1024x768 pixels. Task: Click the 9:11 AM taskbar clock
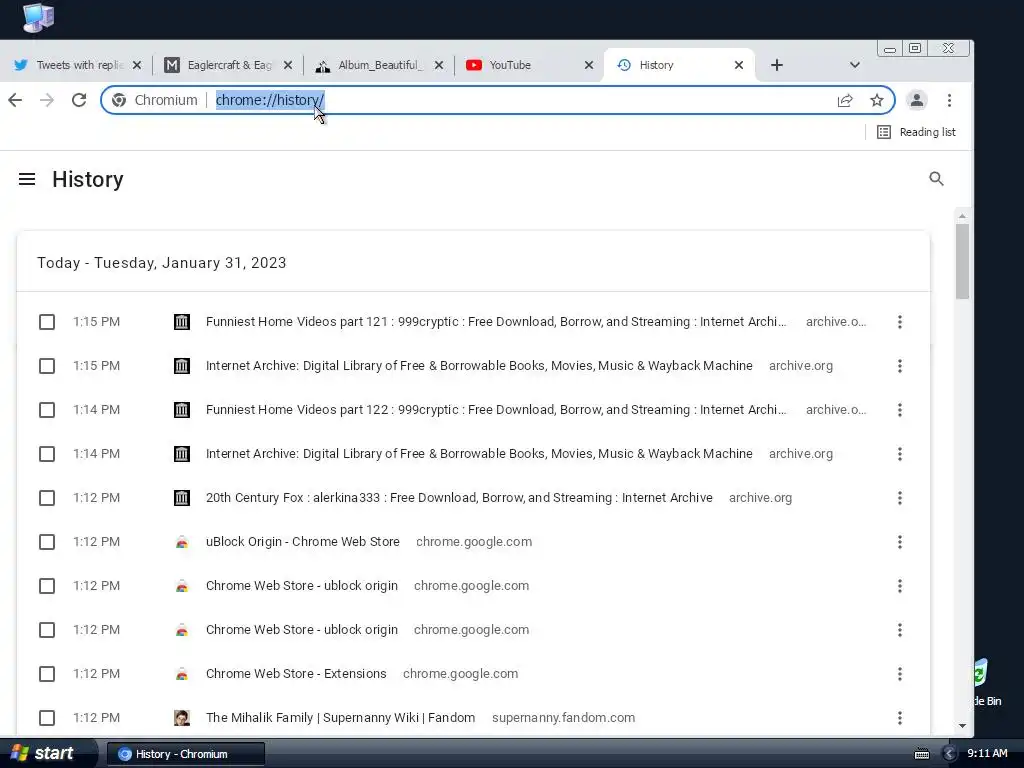(987, 754)
